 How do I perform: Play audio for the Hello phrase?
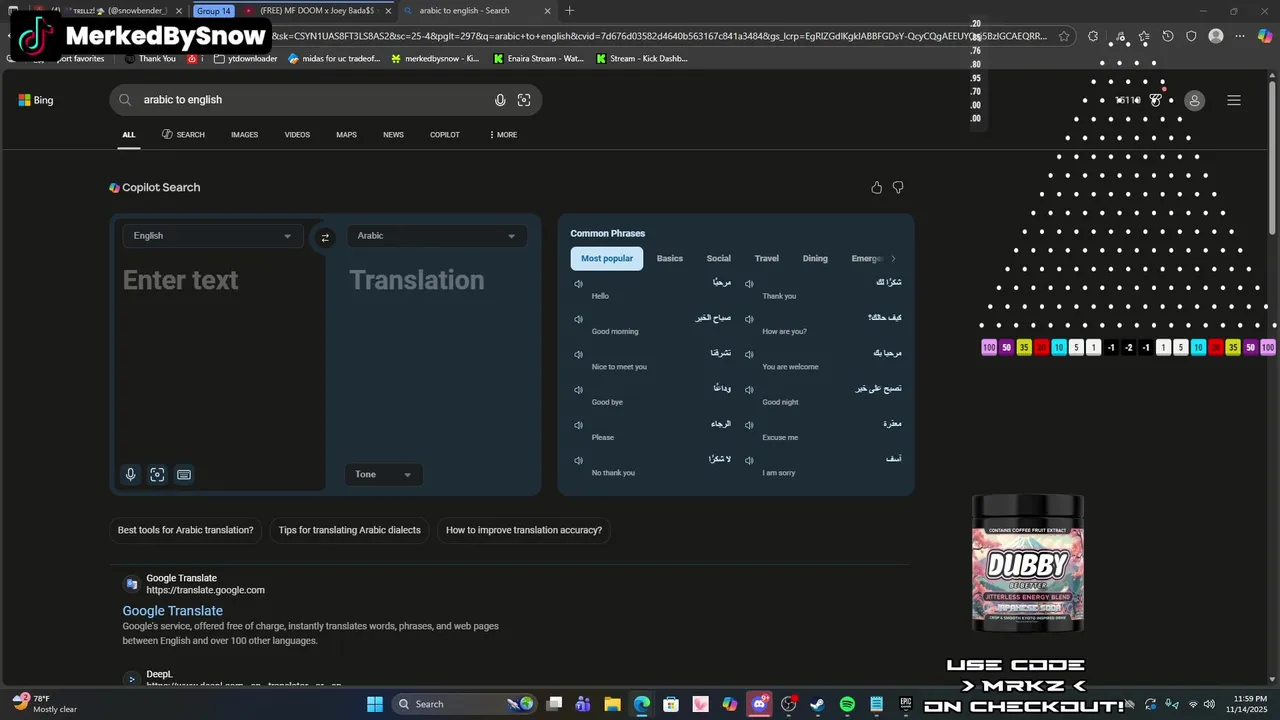point(578,284)
